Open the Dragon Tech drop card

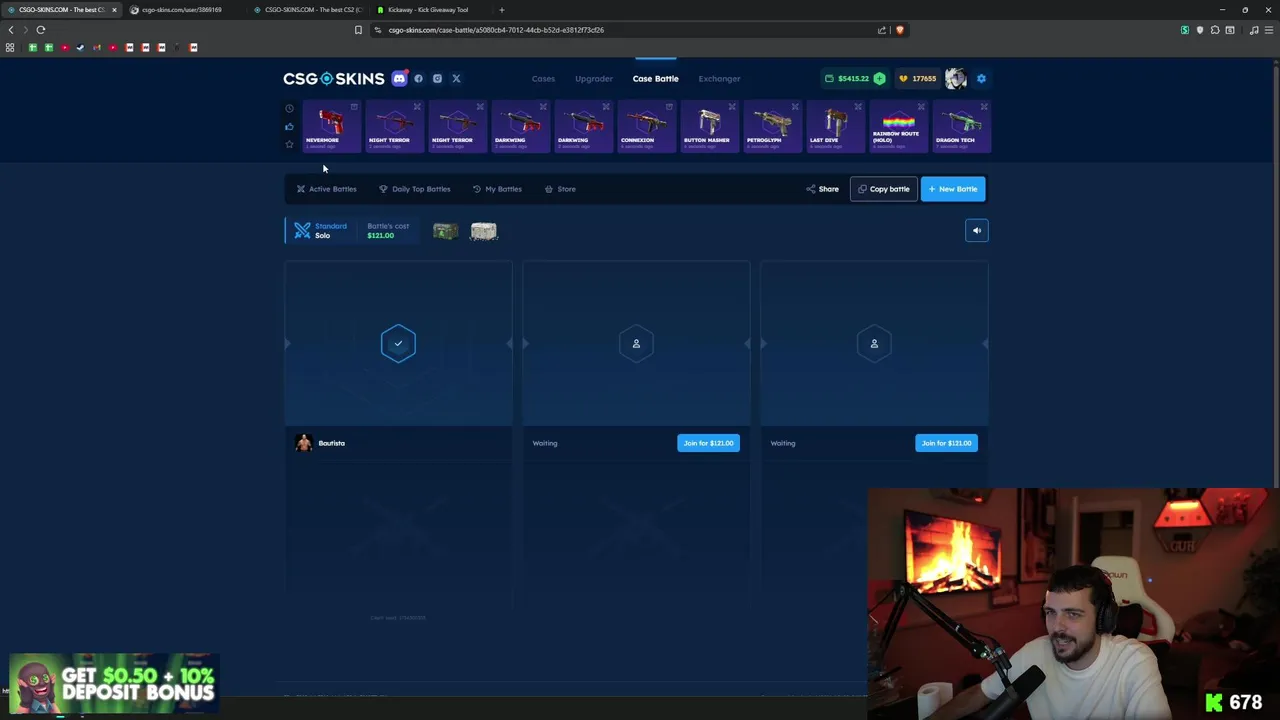[961, 127]
